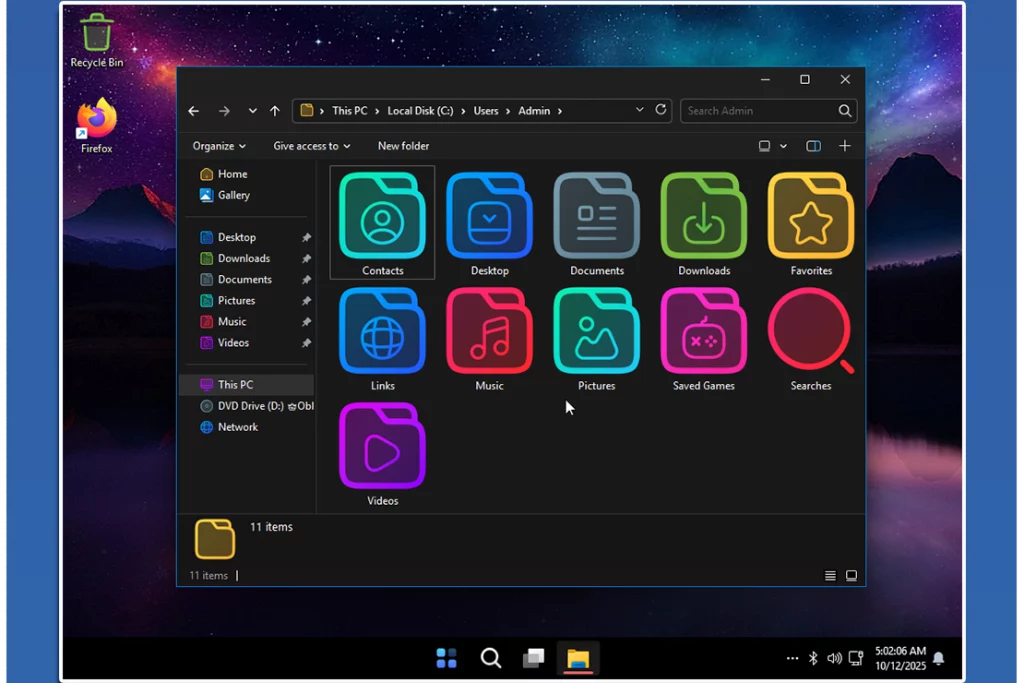Switch to details view in status bar
Screen dimensions: 1024x683
[830, 576]
